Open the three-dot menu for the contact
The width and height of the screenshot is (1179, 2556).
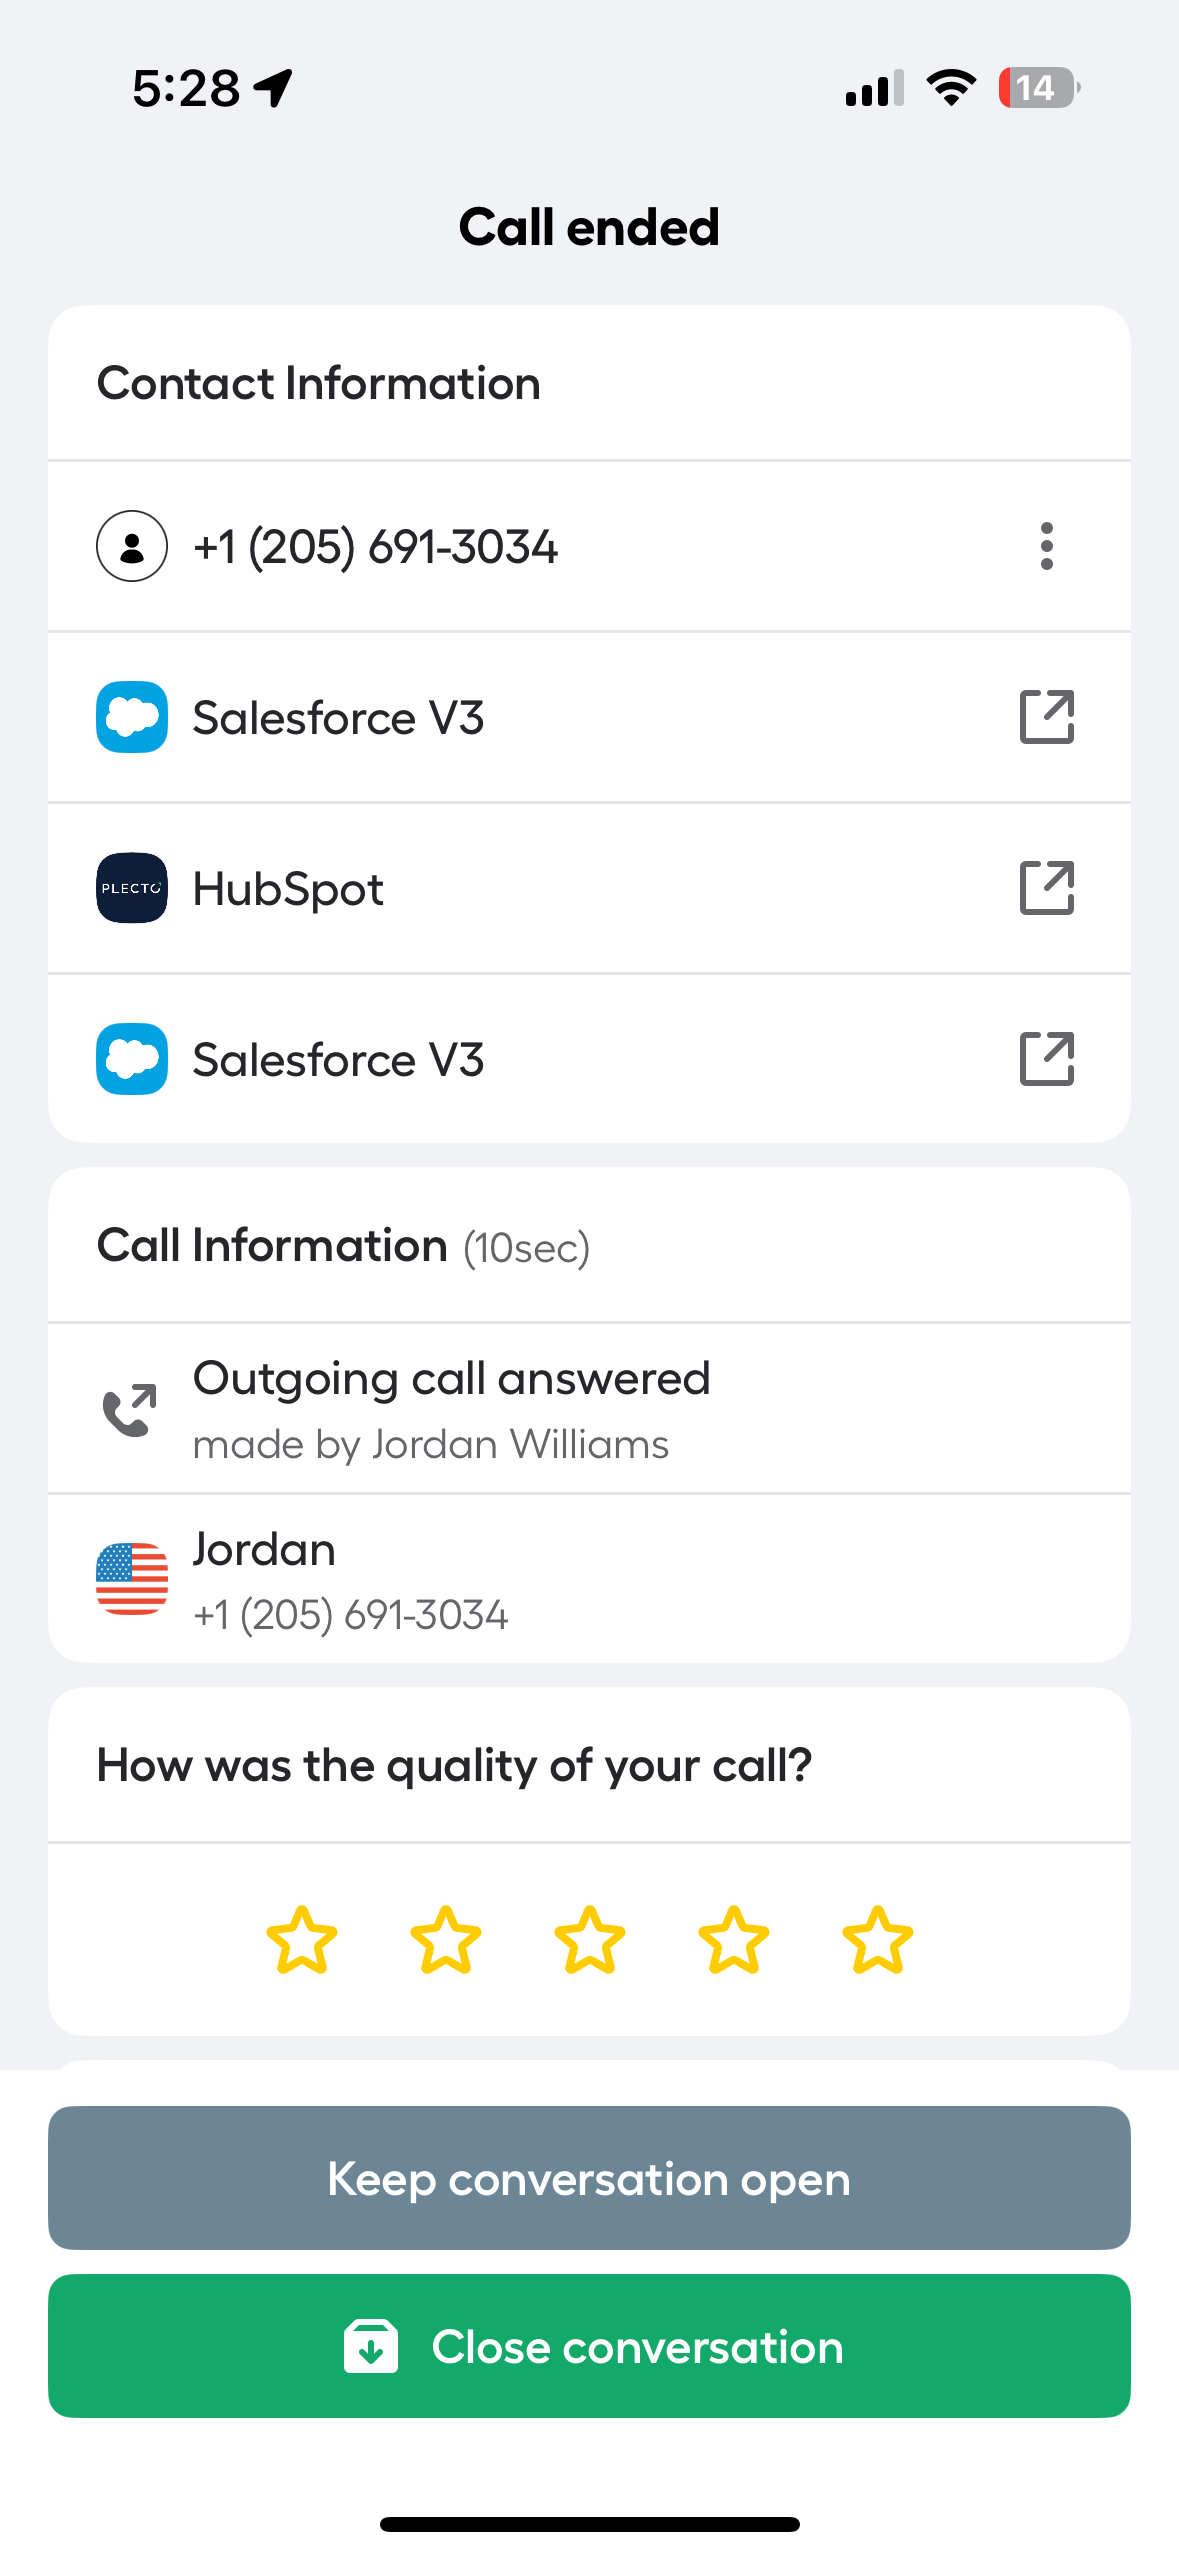pyautogui.click(x=1046, y=546)
